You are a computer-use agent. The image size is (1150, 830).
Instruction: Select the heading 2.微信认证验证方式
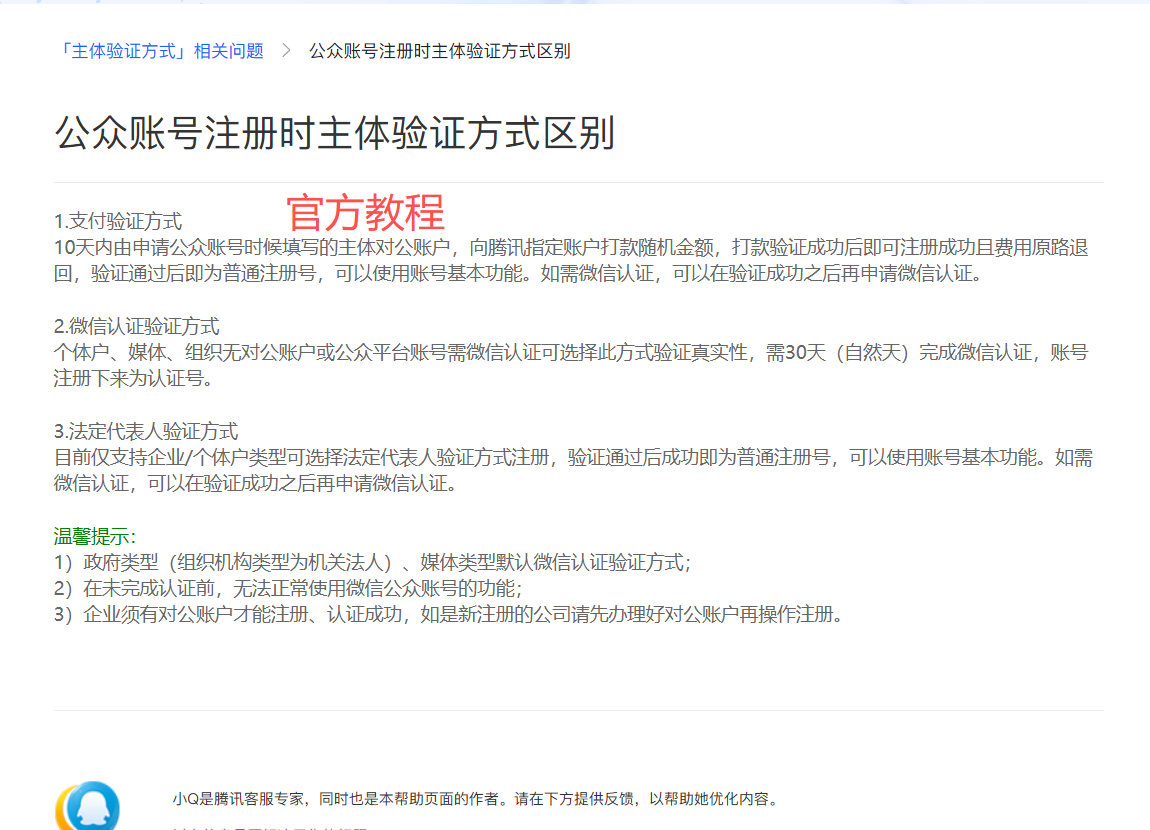(136, 326)
